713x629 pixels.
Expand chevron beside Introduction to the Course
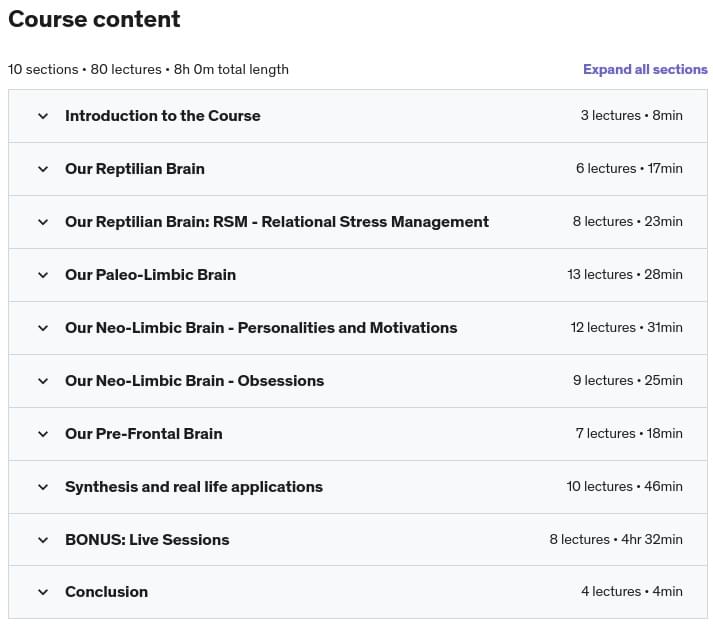(43, 116)
